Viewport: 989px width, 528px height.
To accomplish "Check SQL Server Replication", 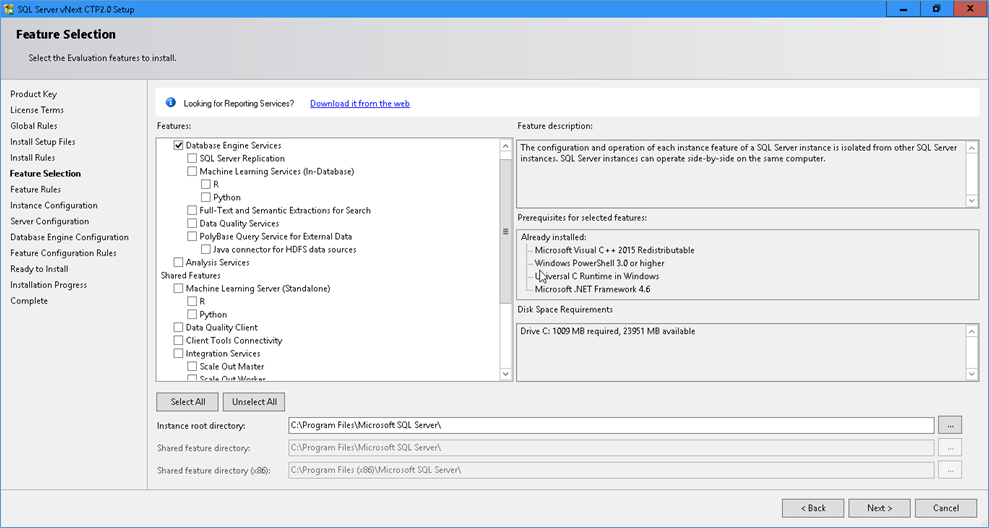I will pyautogui.click(x=192, y=158).
